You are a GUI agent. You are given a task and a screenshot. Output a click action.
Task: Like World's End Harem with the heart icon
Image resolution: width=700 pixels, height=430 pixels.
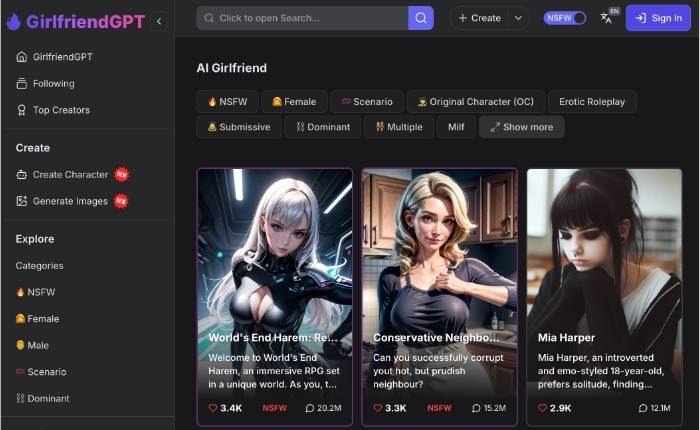click(213, 408)
